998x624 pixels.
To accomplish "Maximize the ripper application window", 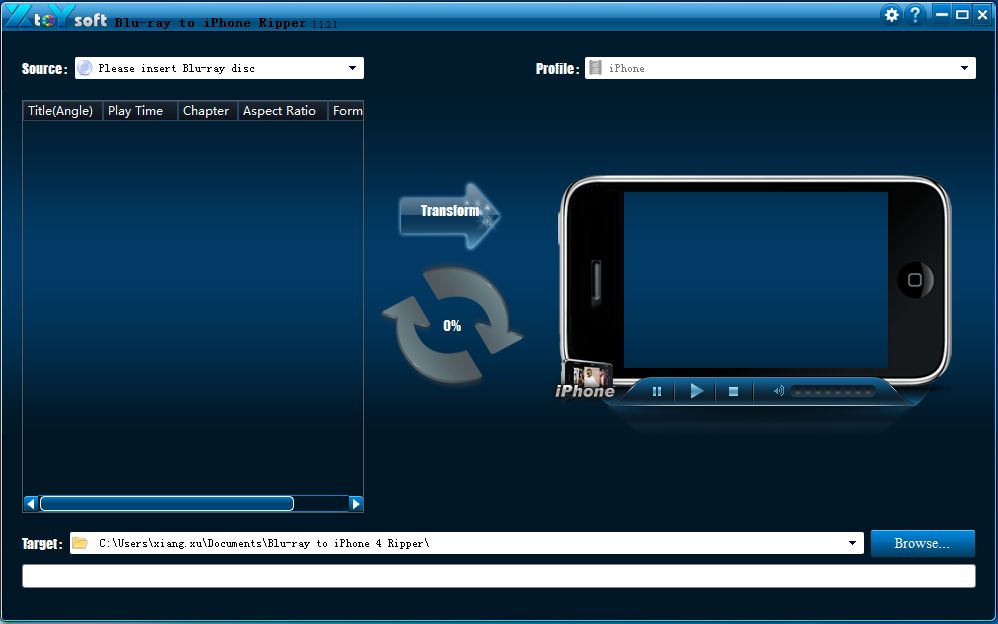I will click(x=962, y=14).
